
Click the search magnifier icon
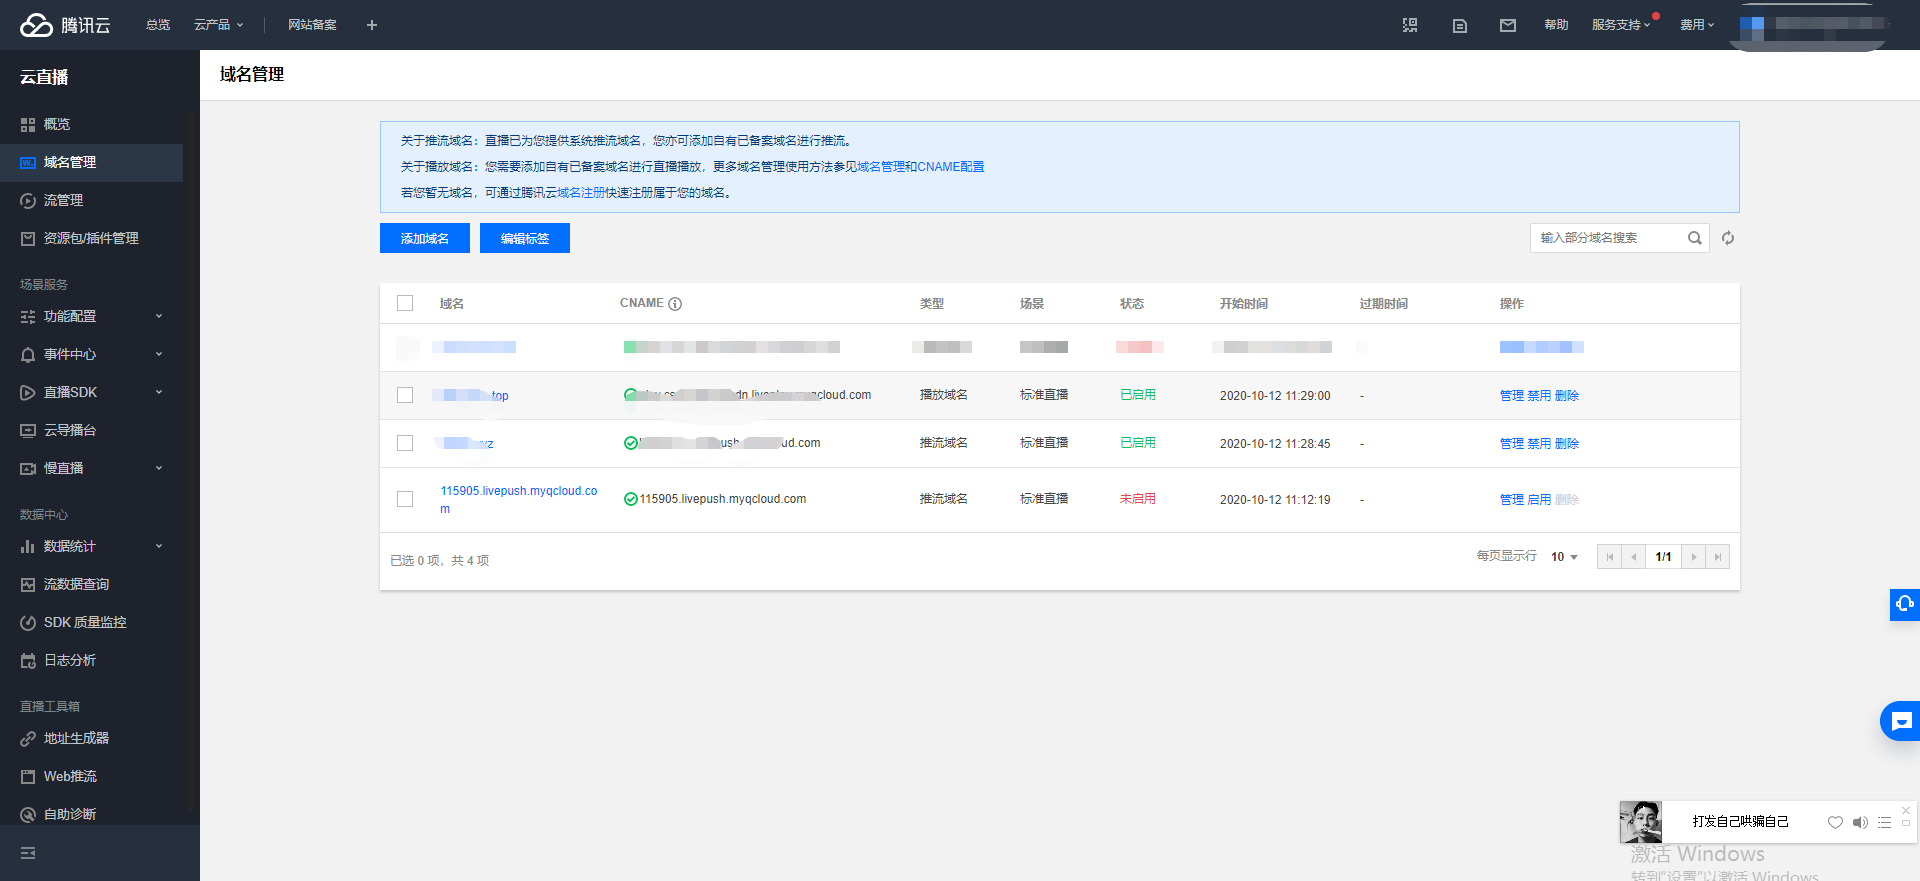(x=1695, y=238)
